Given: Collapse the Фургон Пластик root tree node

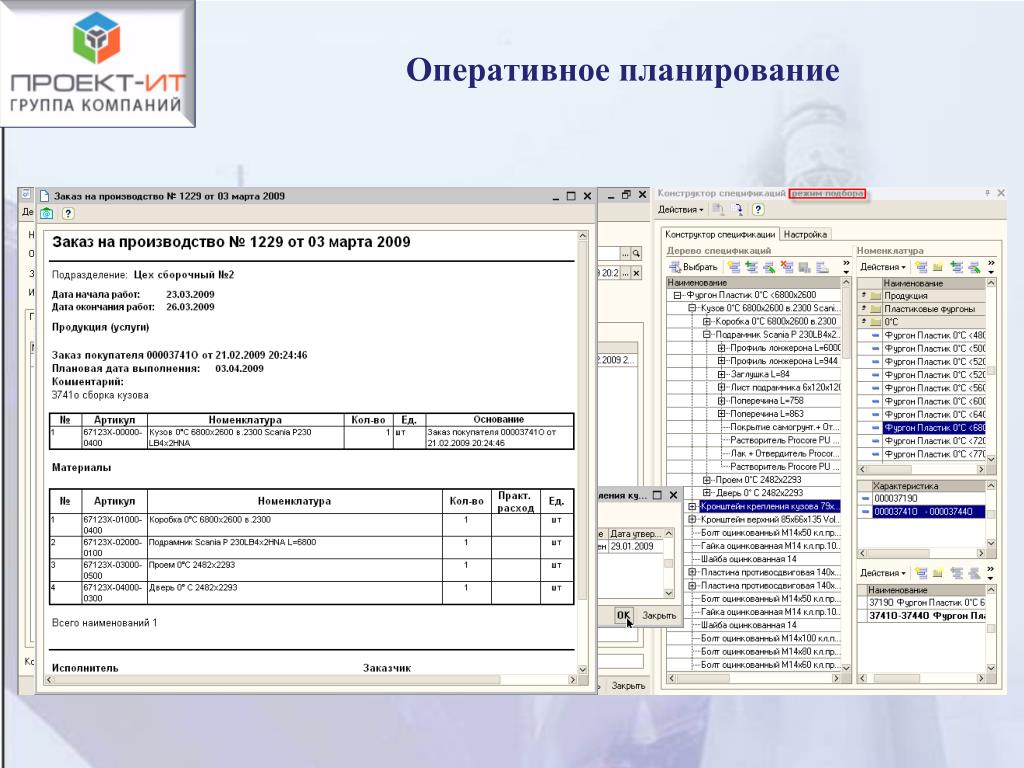Looking at the screenshot, I should click(678, 295).
